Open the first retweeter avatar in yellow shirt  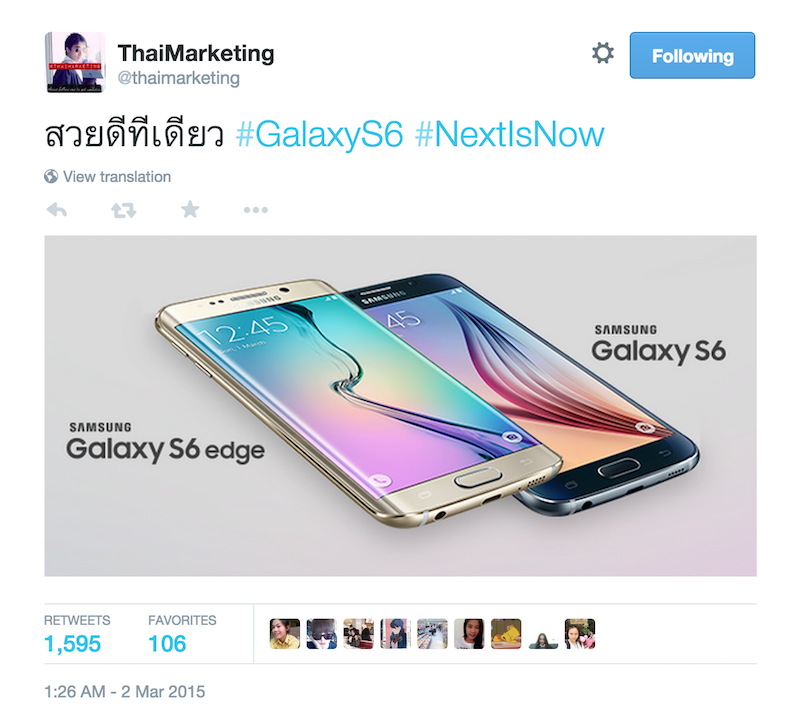285,634
